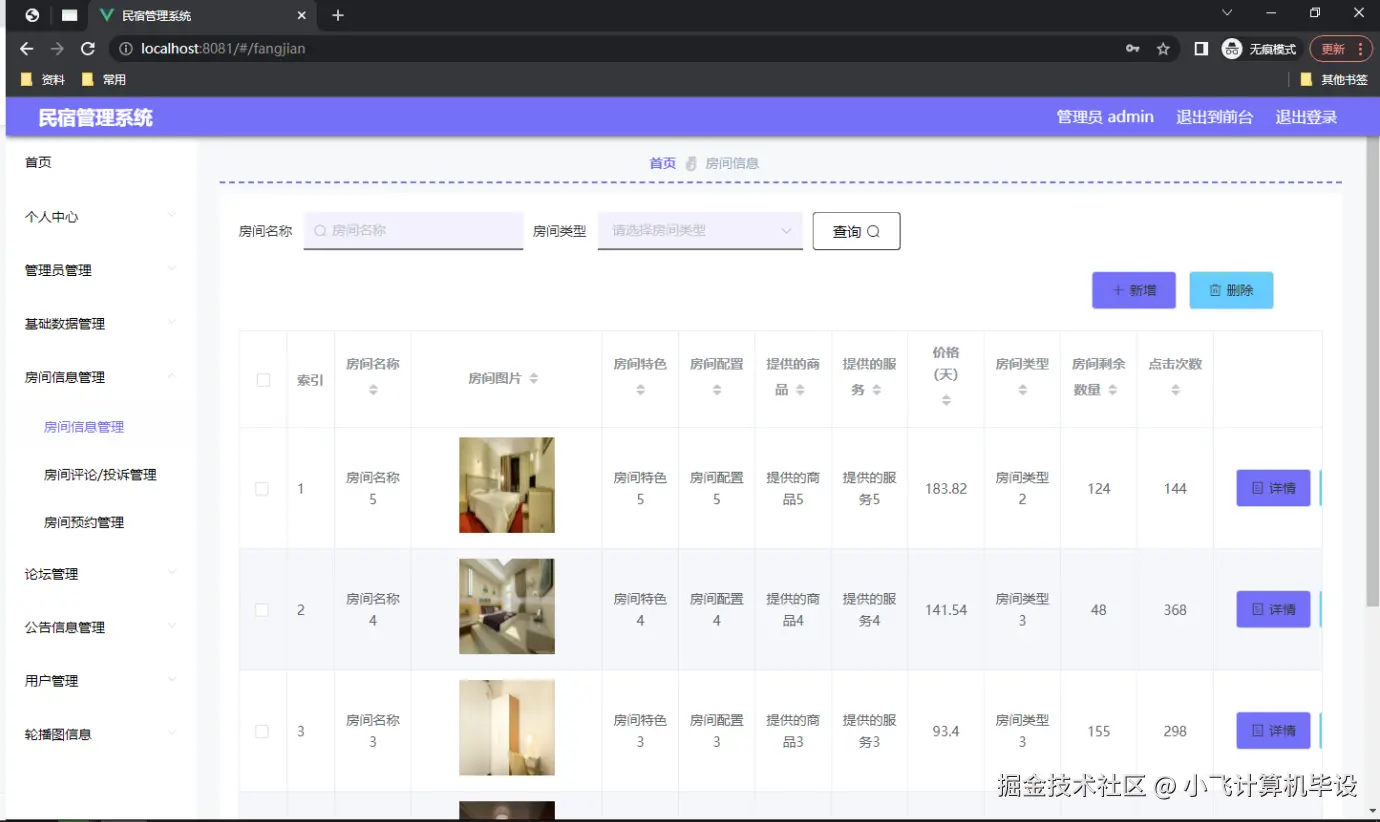The height and width of the screenshot is (822, 1380).
Task: Click the 查询 search button
Action: [856, 231]
